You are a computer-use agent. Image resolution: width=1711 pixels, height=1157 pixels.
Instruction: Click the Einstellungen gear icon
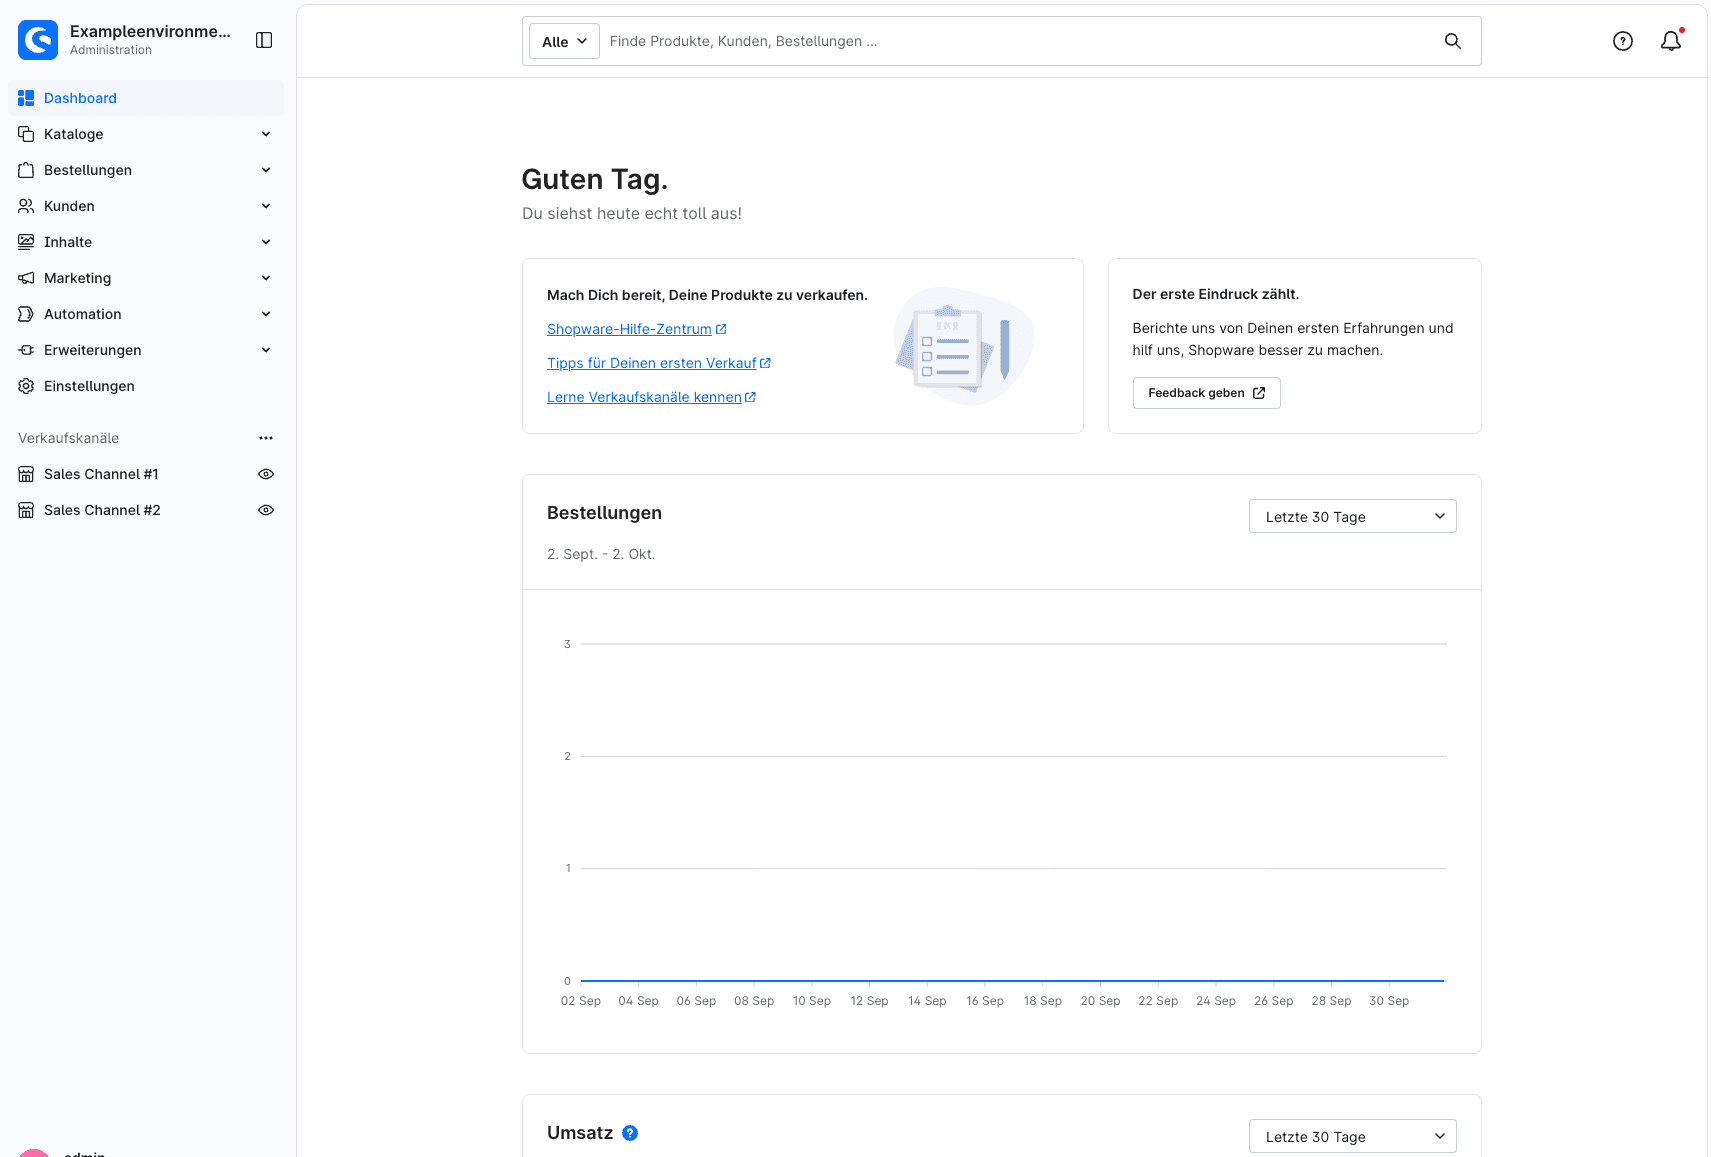tap(26, 386)
